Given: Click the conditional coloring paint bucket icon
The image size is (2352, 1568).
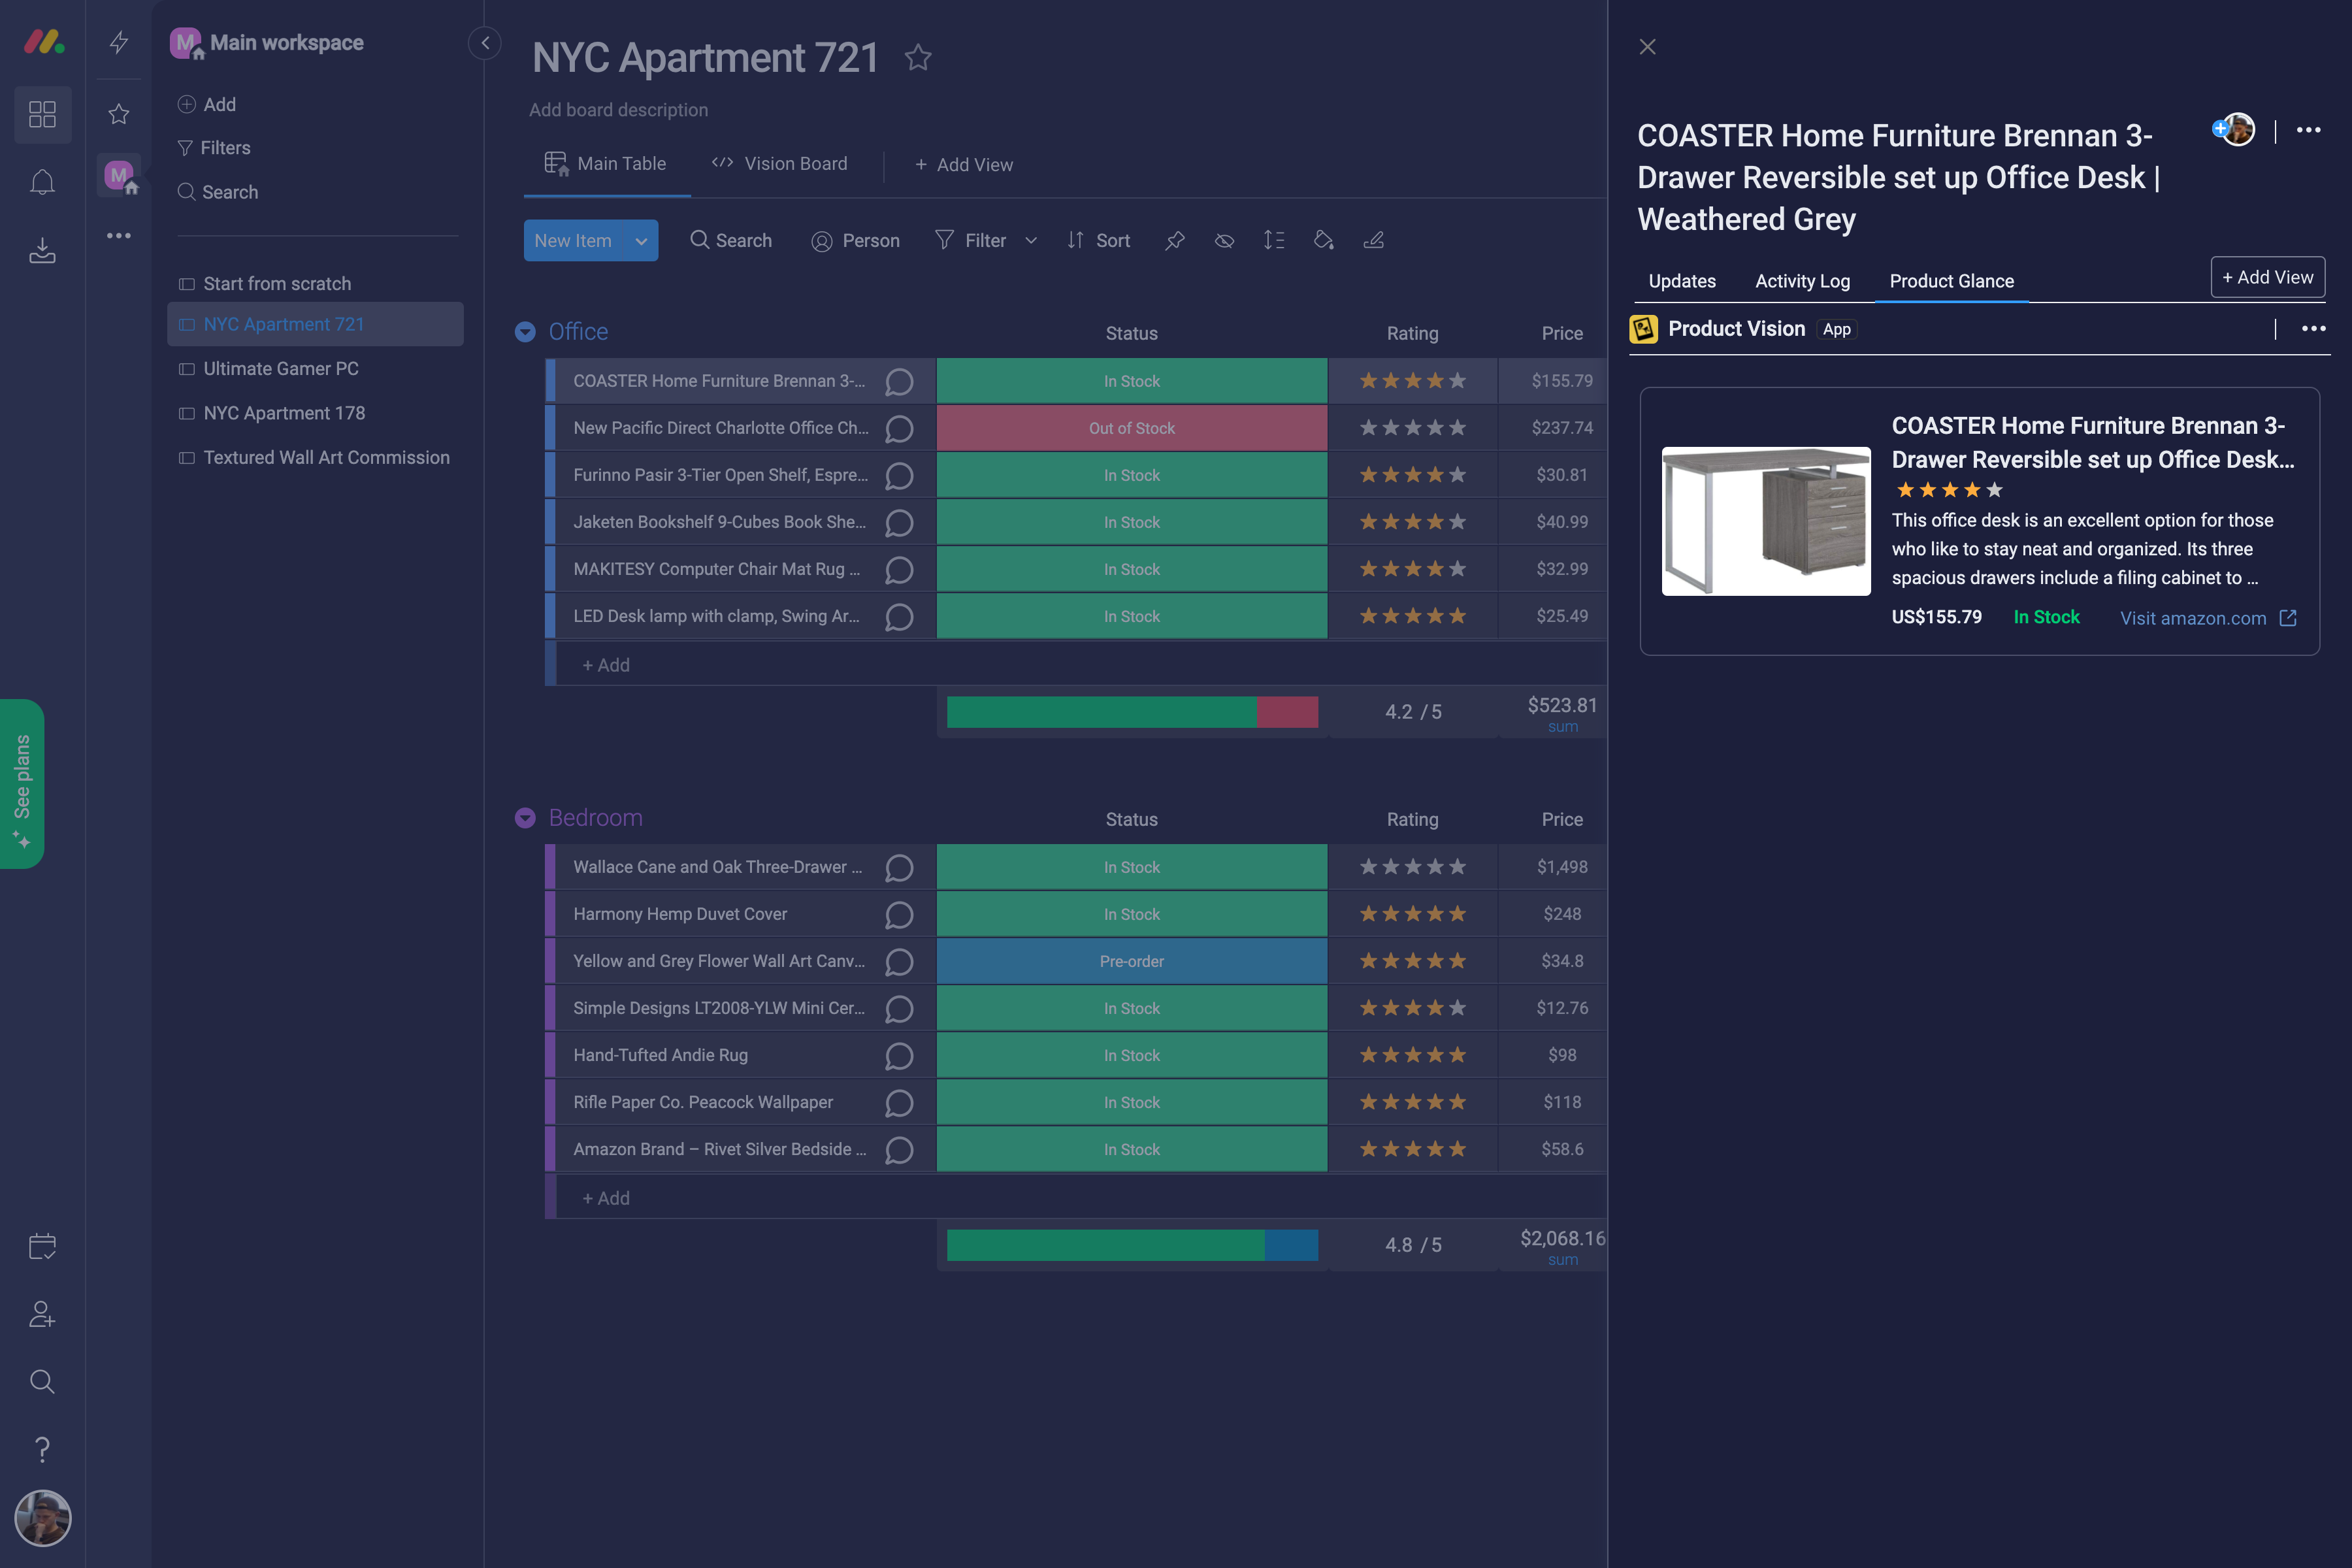Looking at the screenshot, I should tap(1324, 240).
